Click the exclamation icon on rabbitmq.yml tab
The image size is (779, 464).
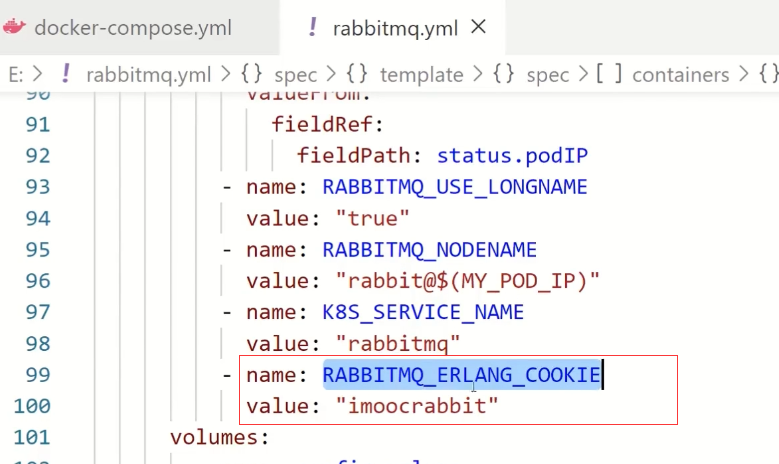point(312,27)
